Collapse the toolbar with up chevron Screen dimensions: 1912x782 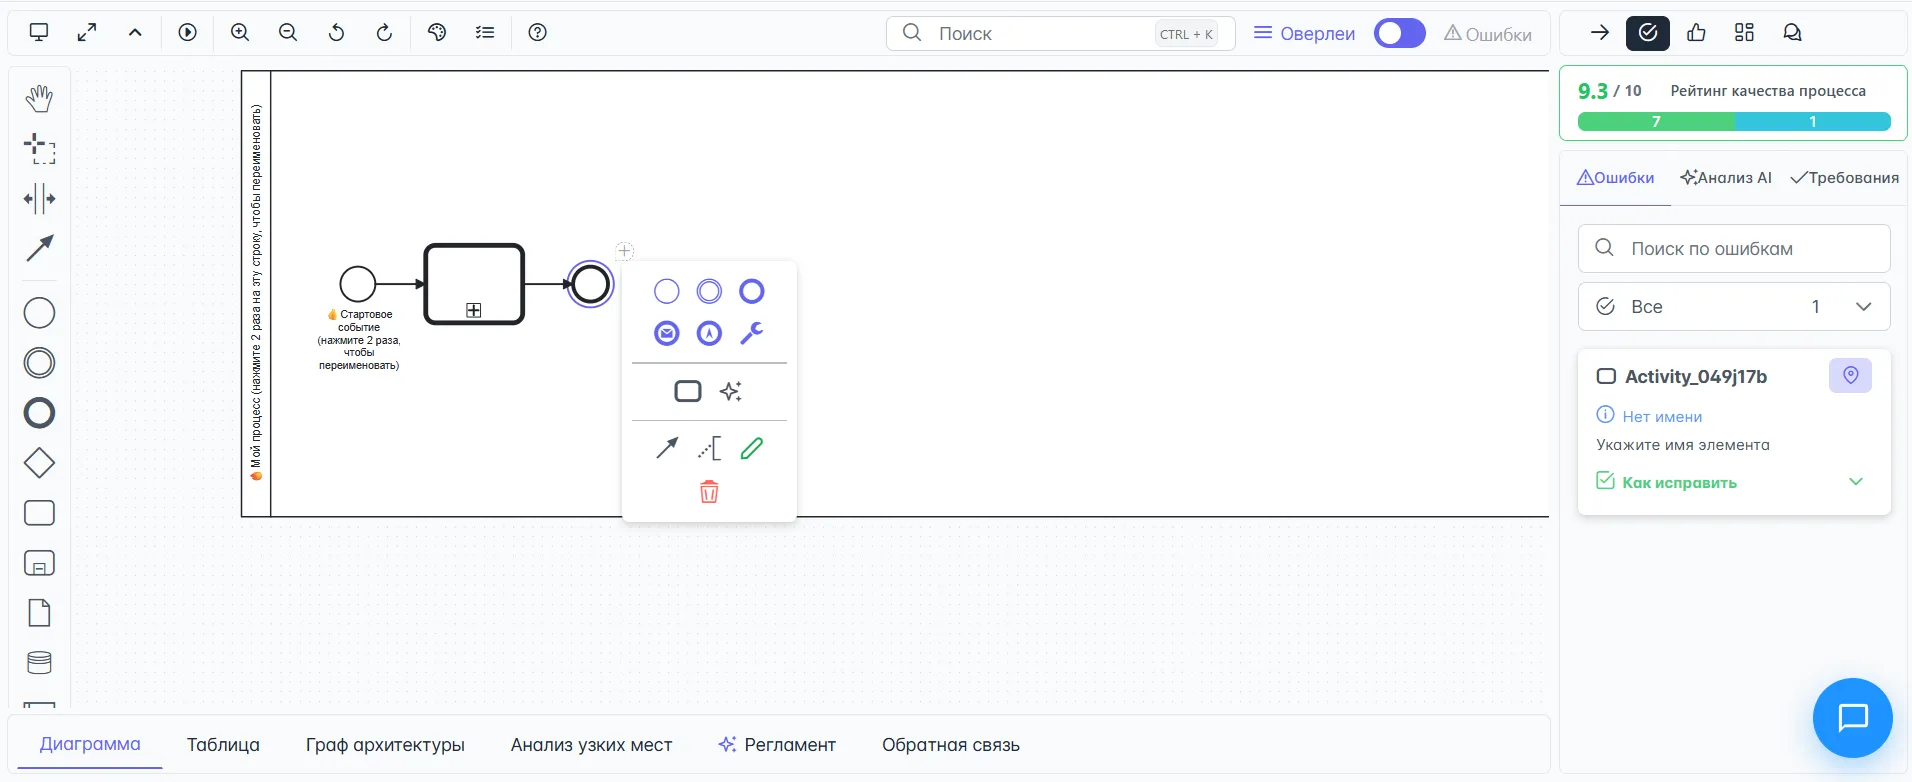pos(135,33)
